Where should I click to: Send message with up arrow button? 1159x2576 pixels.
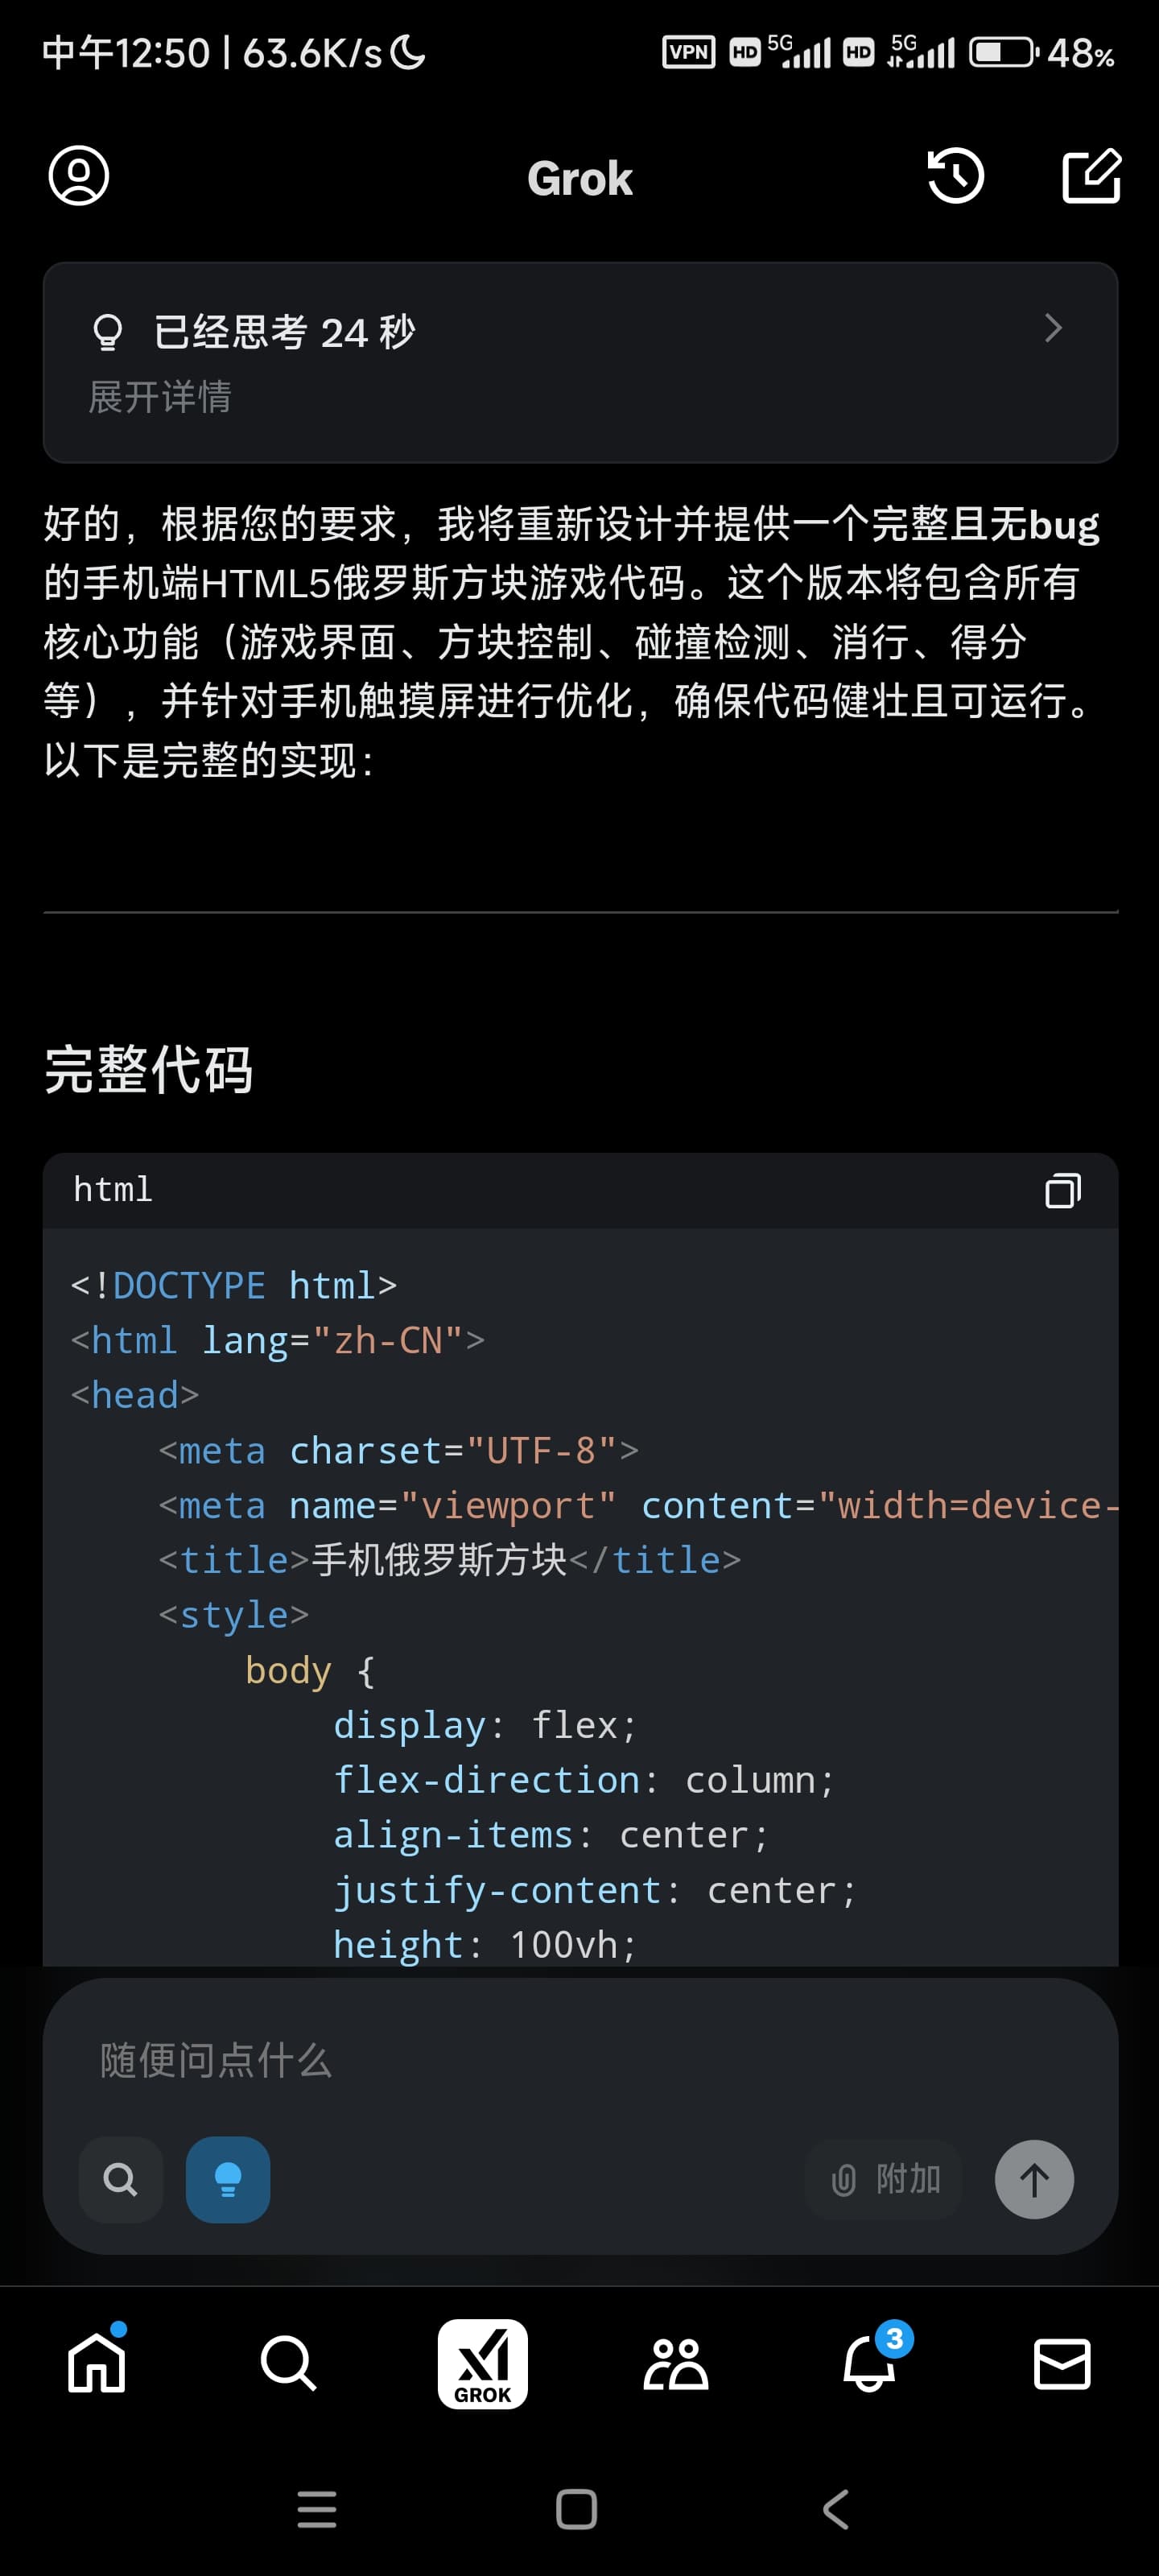(1034, 2179)
